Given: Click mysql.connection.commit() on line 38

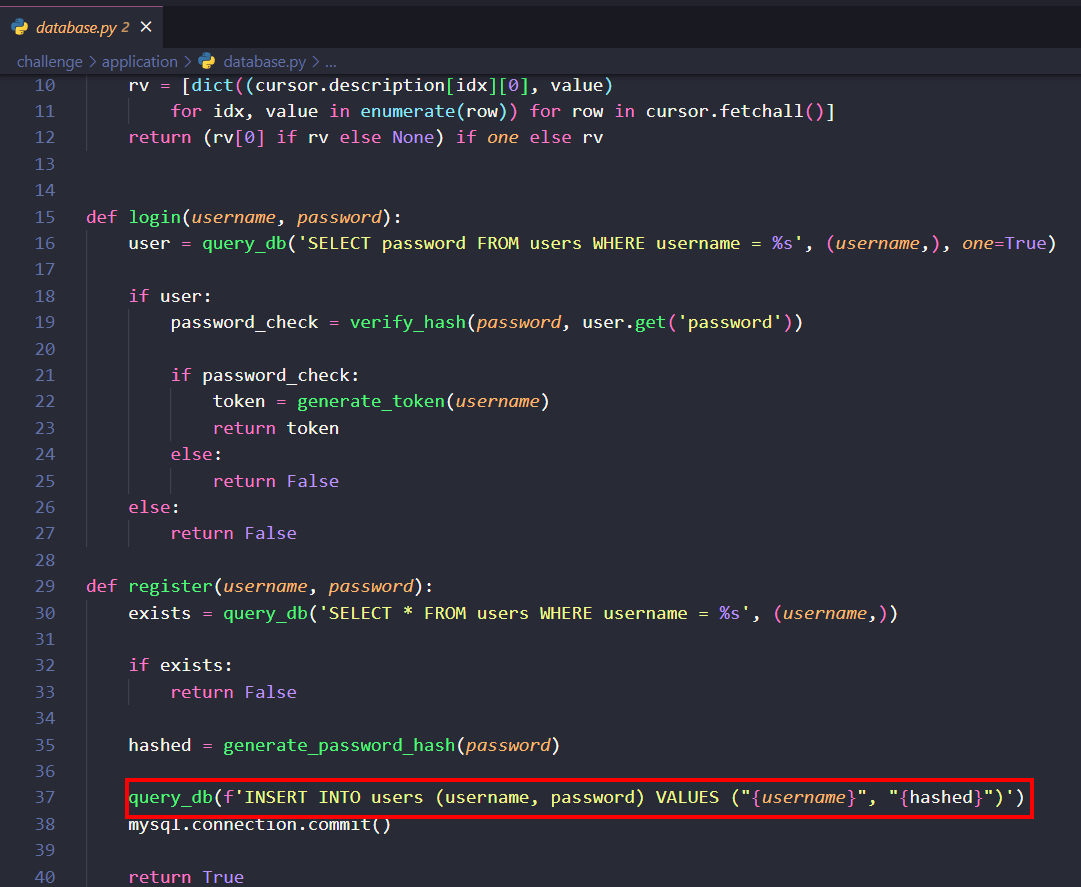Looking at the screenshot, I should click(x=259, y=825).
